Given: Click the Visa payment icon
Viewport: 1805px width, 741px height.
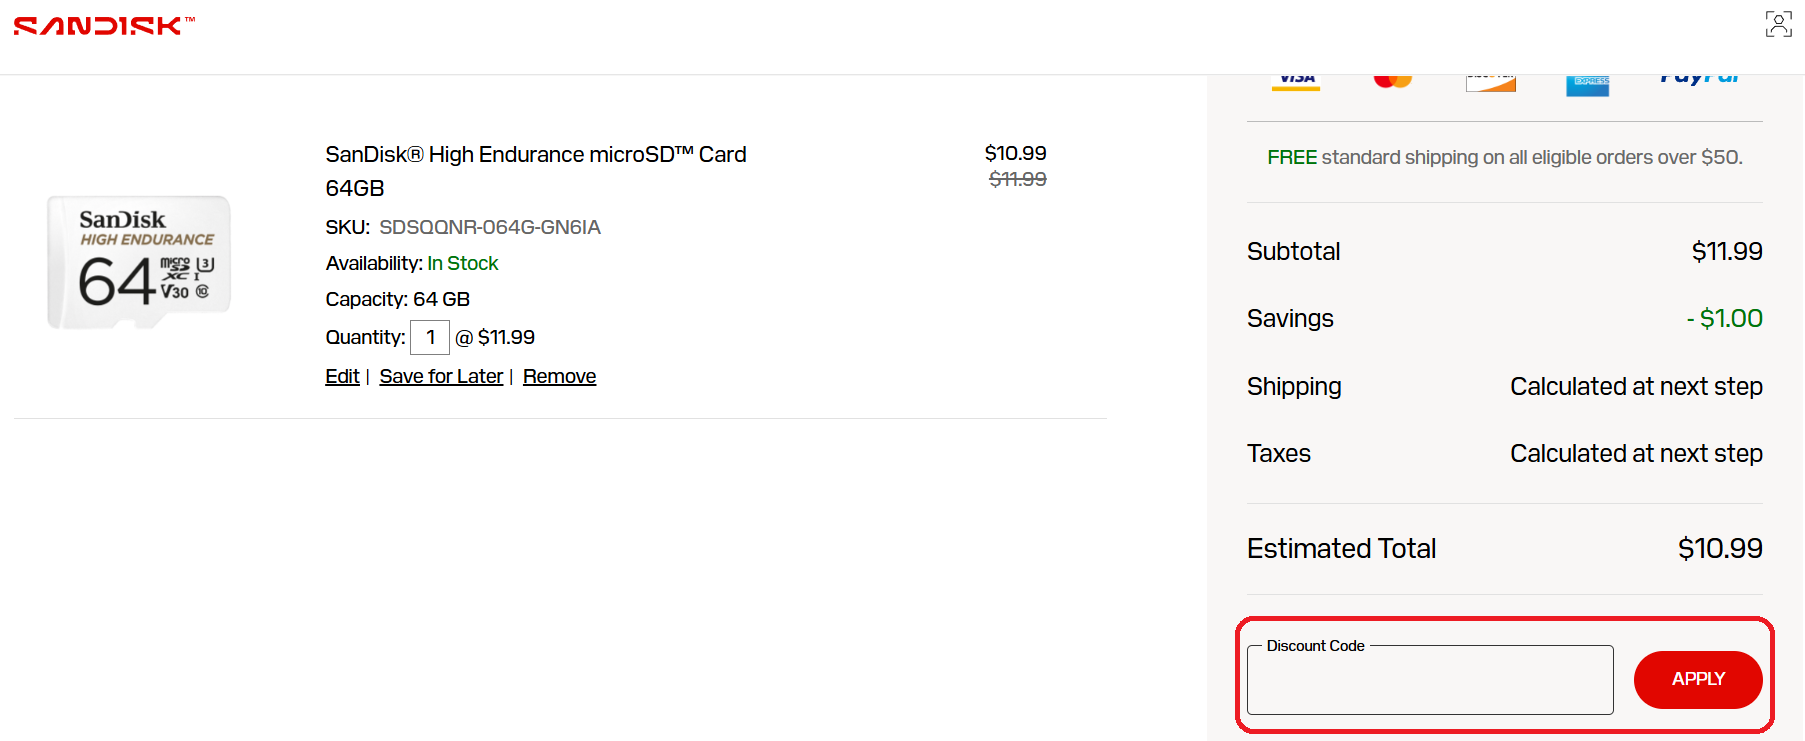Looking at the screenshot, I should [1295, 80].
